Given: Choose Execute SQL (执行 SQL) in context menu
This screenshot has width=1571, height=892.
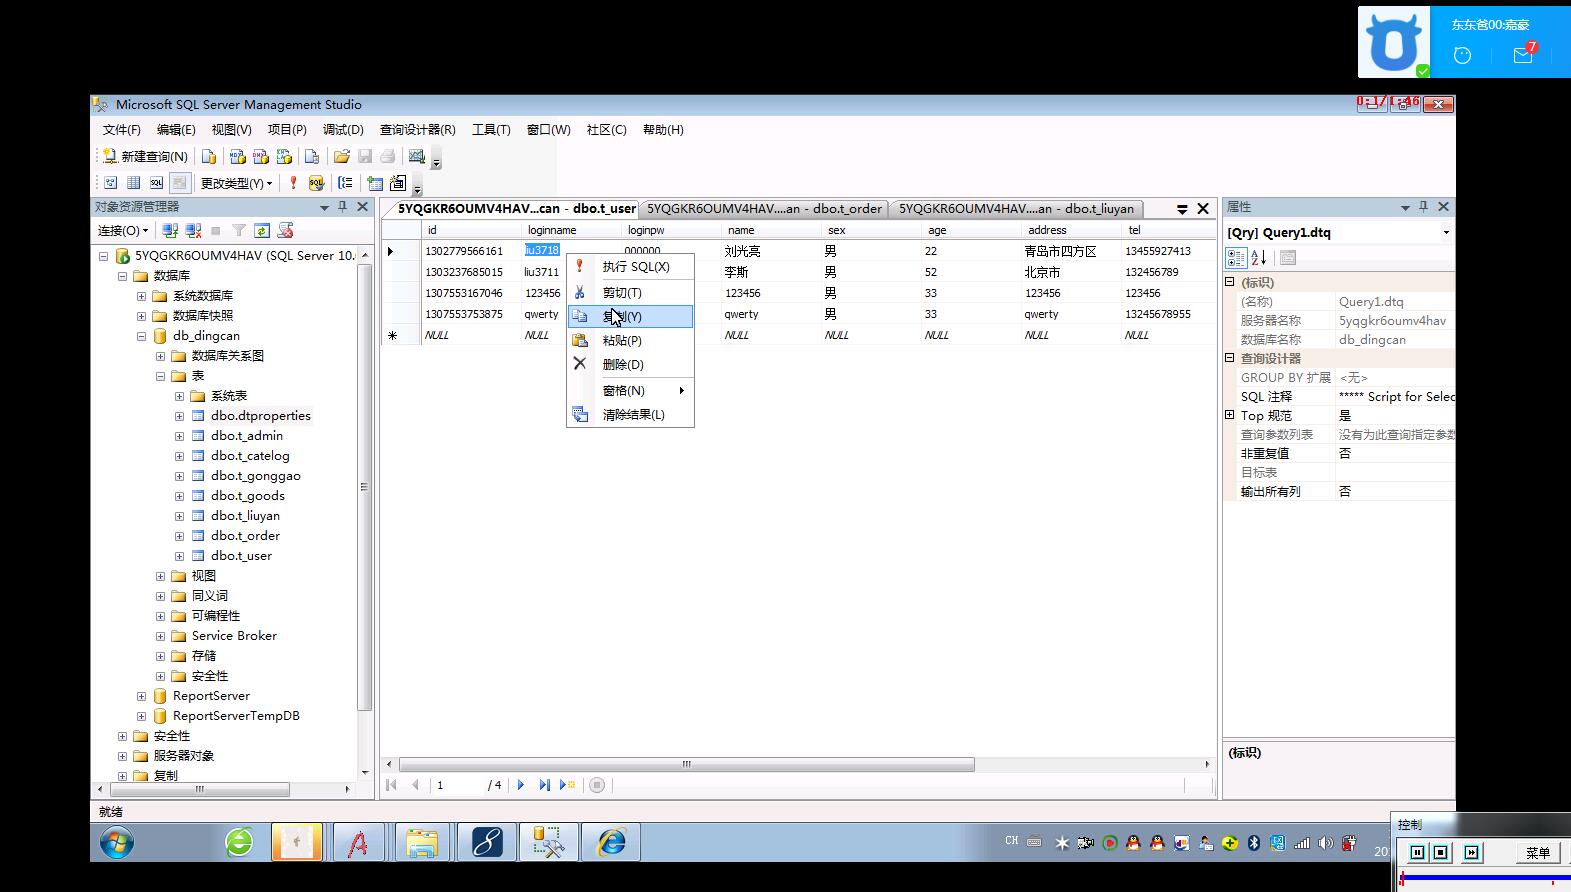Looking at the screenshot, I should point(630,266).
